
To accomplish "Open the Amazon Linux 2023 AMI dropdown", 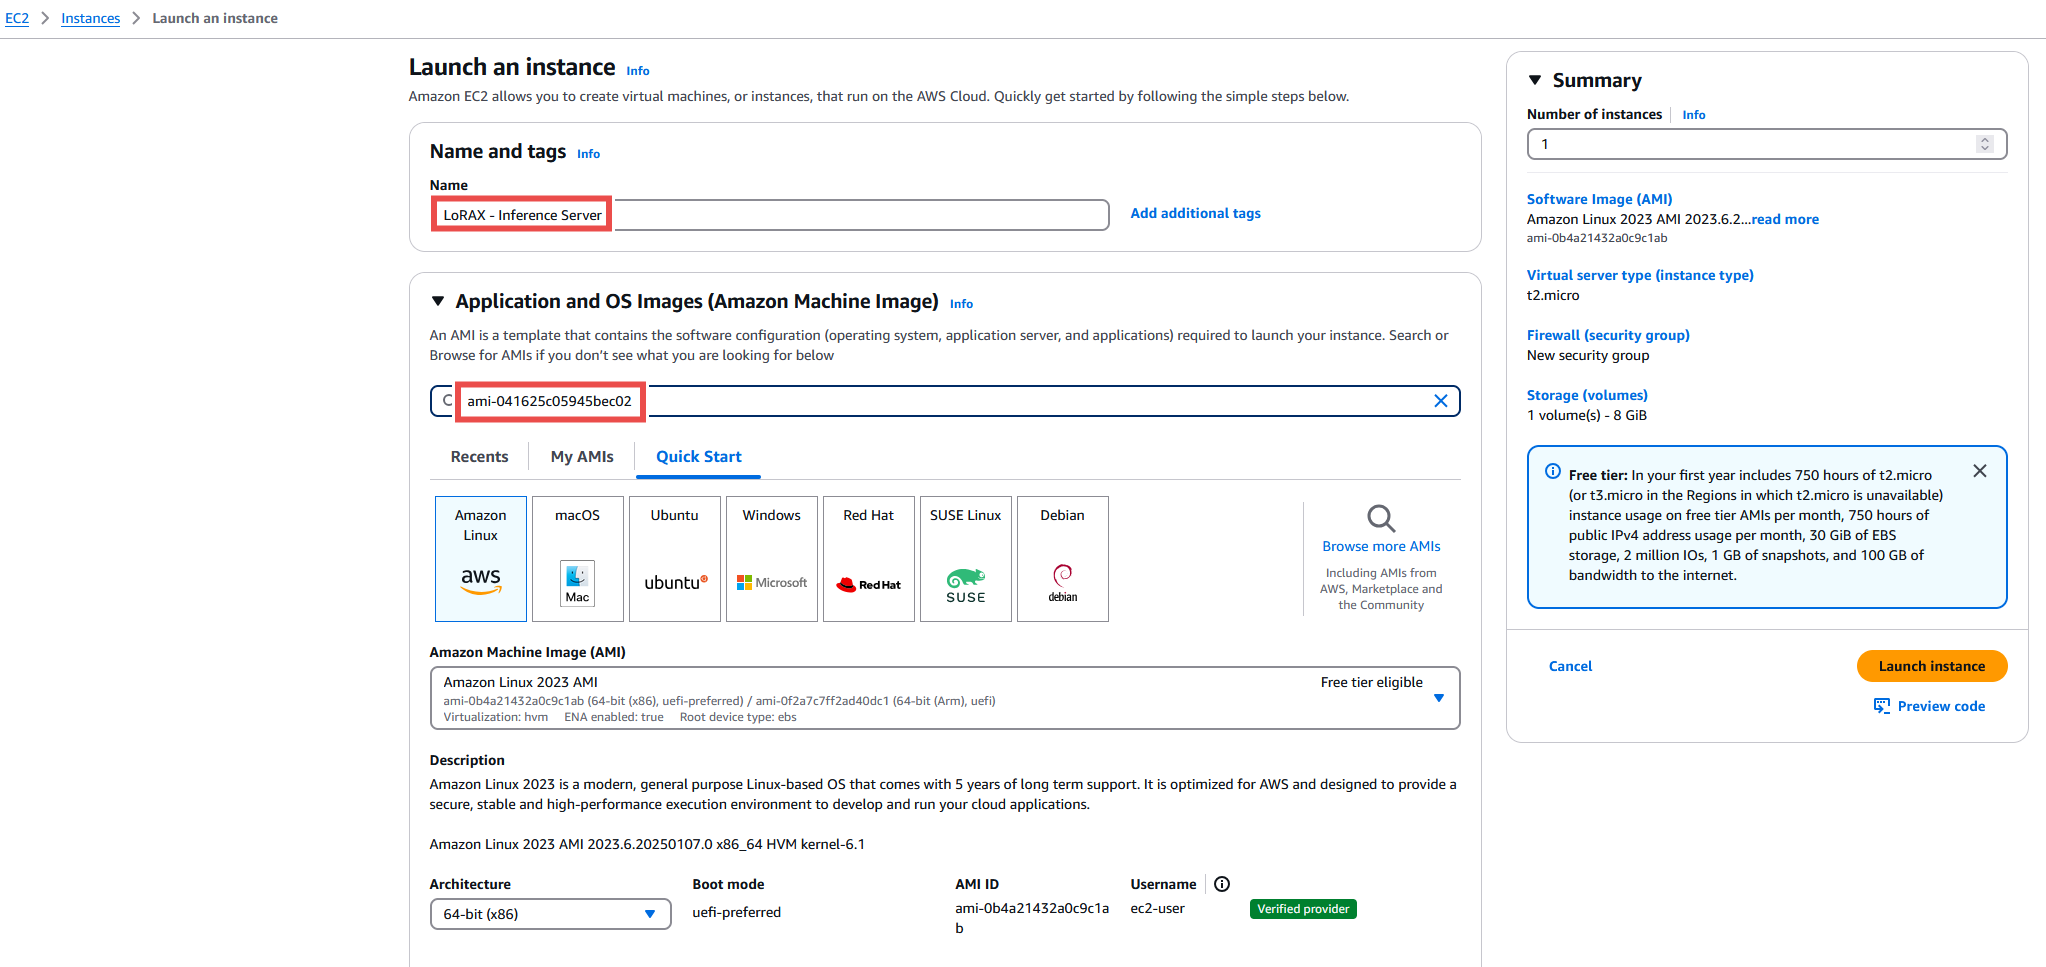I will (x=945, y=698).
